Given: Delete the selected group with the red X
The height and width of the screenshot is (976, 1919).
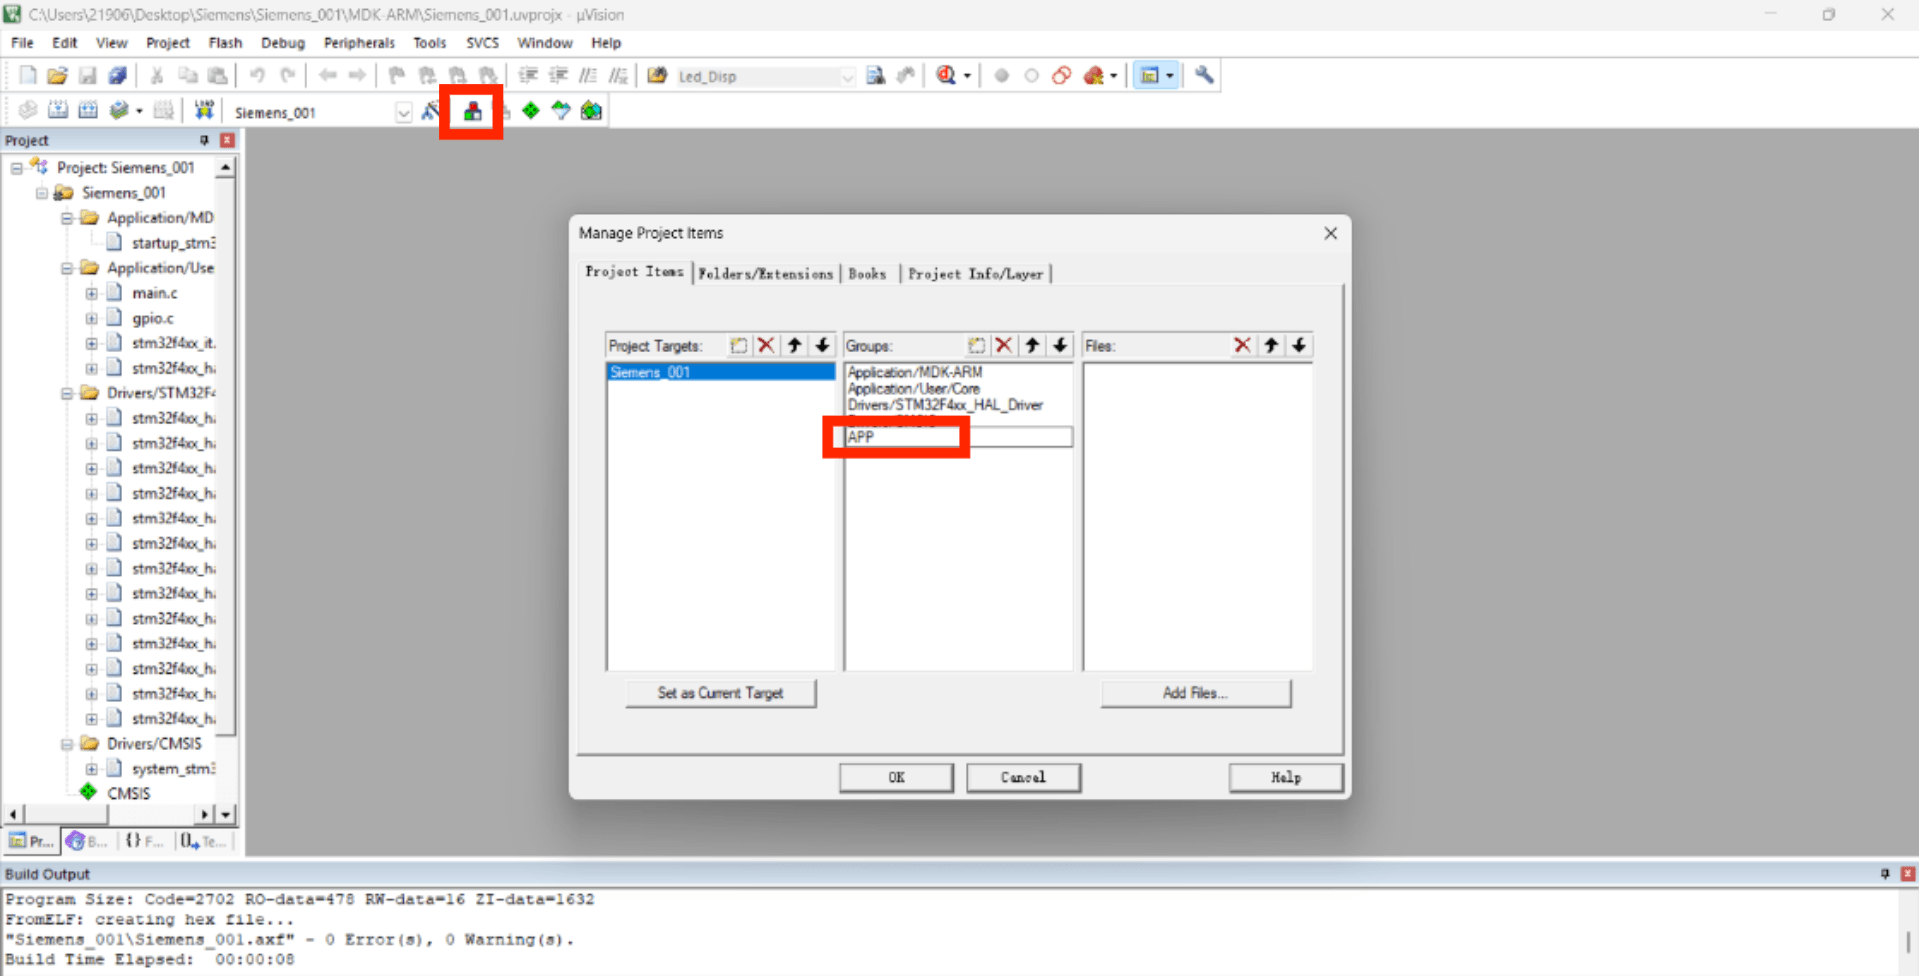Looking at the screenshot, I should (1004, 345).
